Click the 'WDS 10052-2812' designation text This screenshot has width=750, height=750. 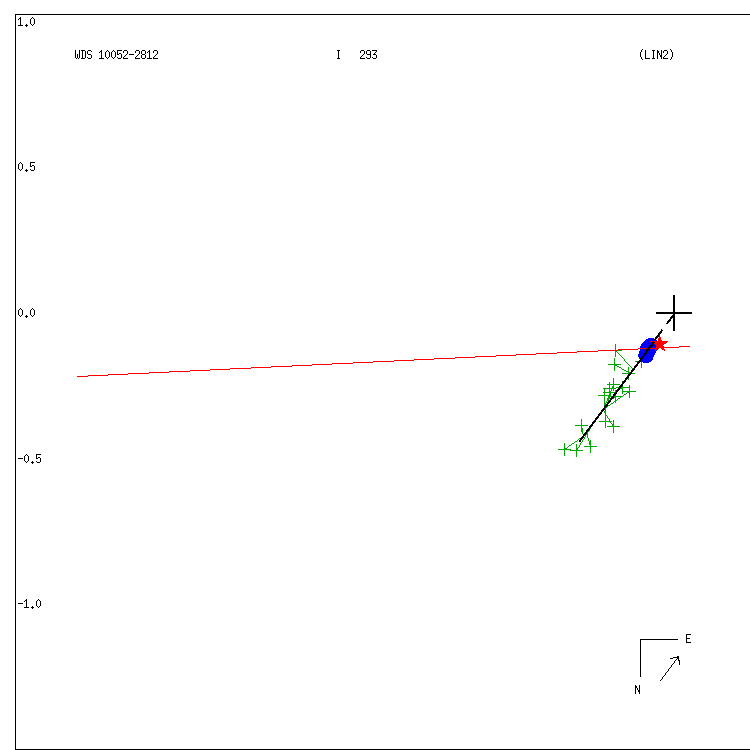116,55
